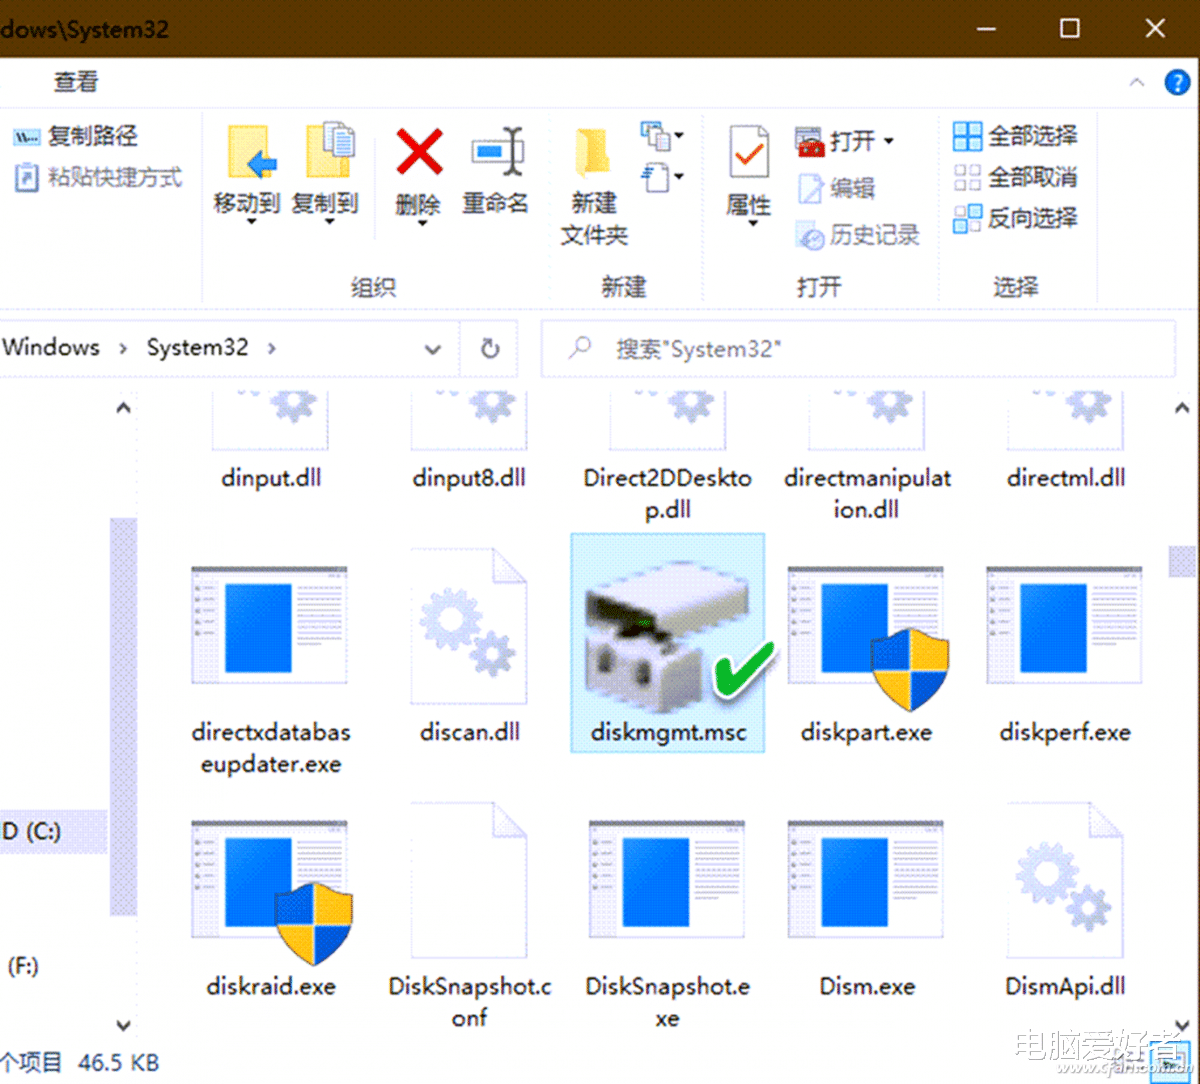Open 属性 (Properties) via its icon
This screenshot has width=1200, height=1084.
747,152
